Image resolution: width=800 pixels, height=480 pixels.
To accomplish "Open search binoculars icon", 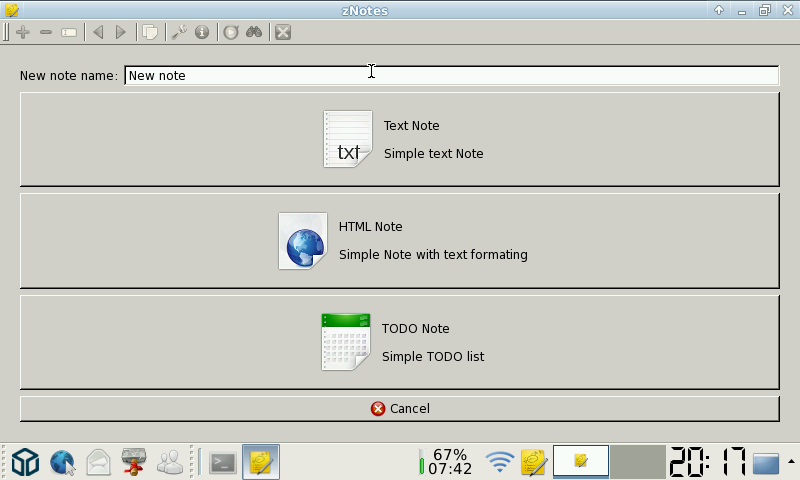I will [x=254, y=32].
